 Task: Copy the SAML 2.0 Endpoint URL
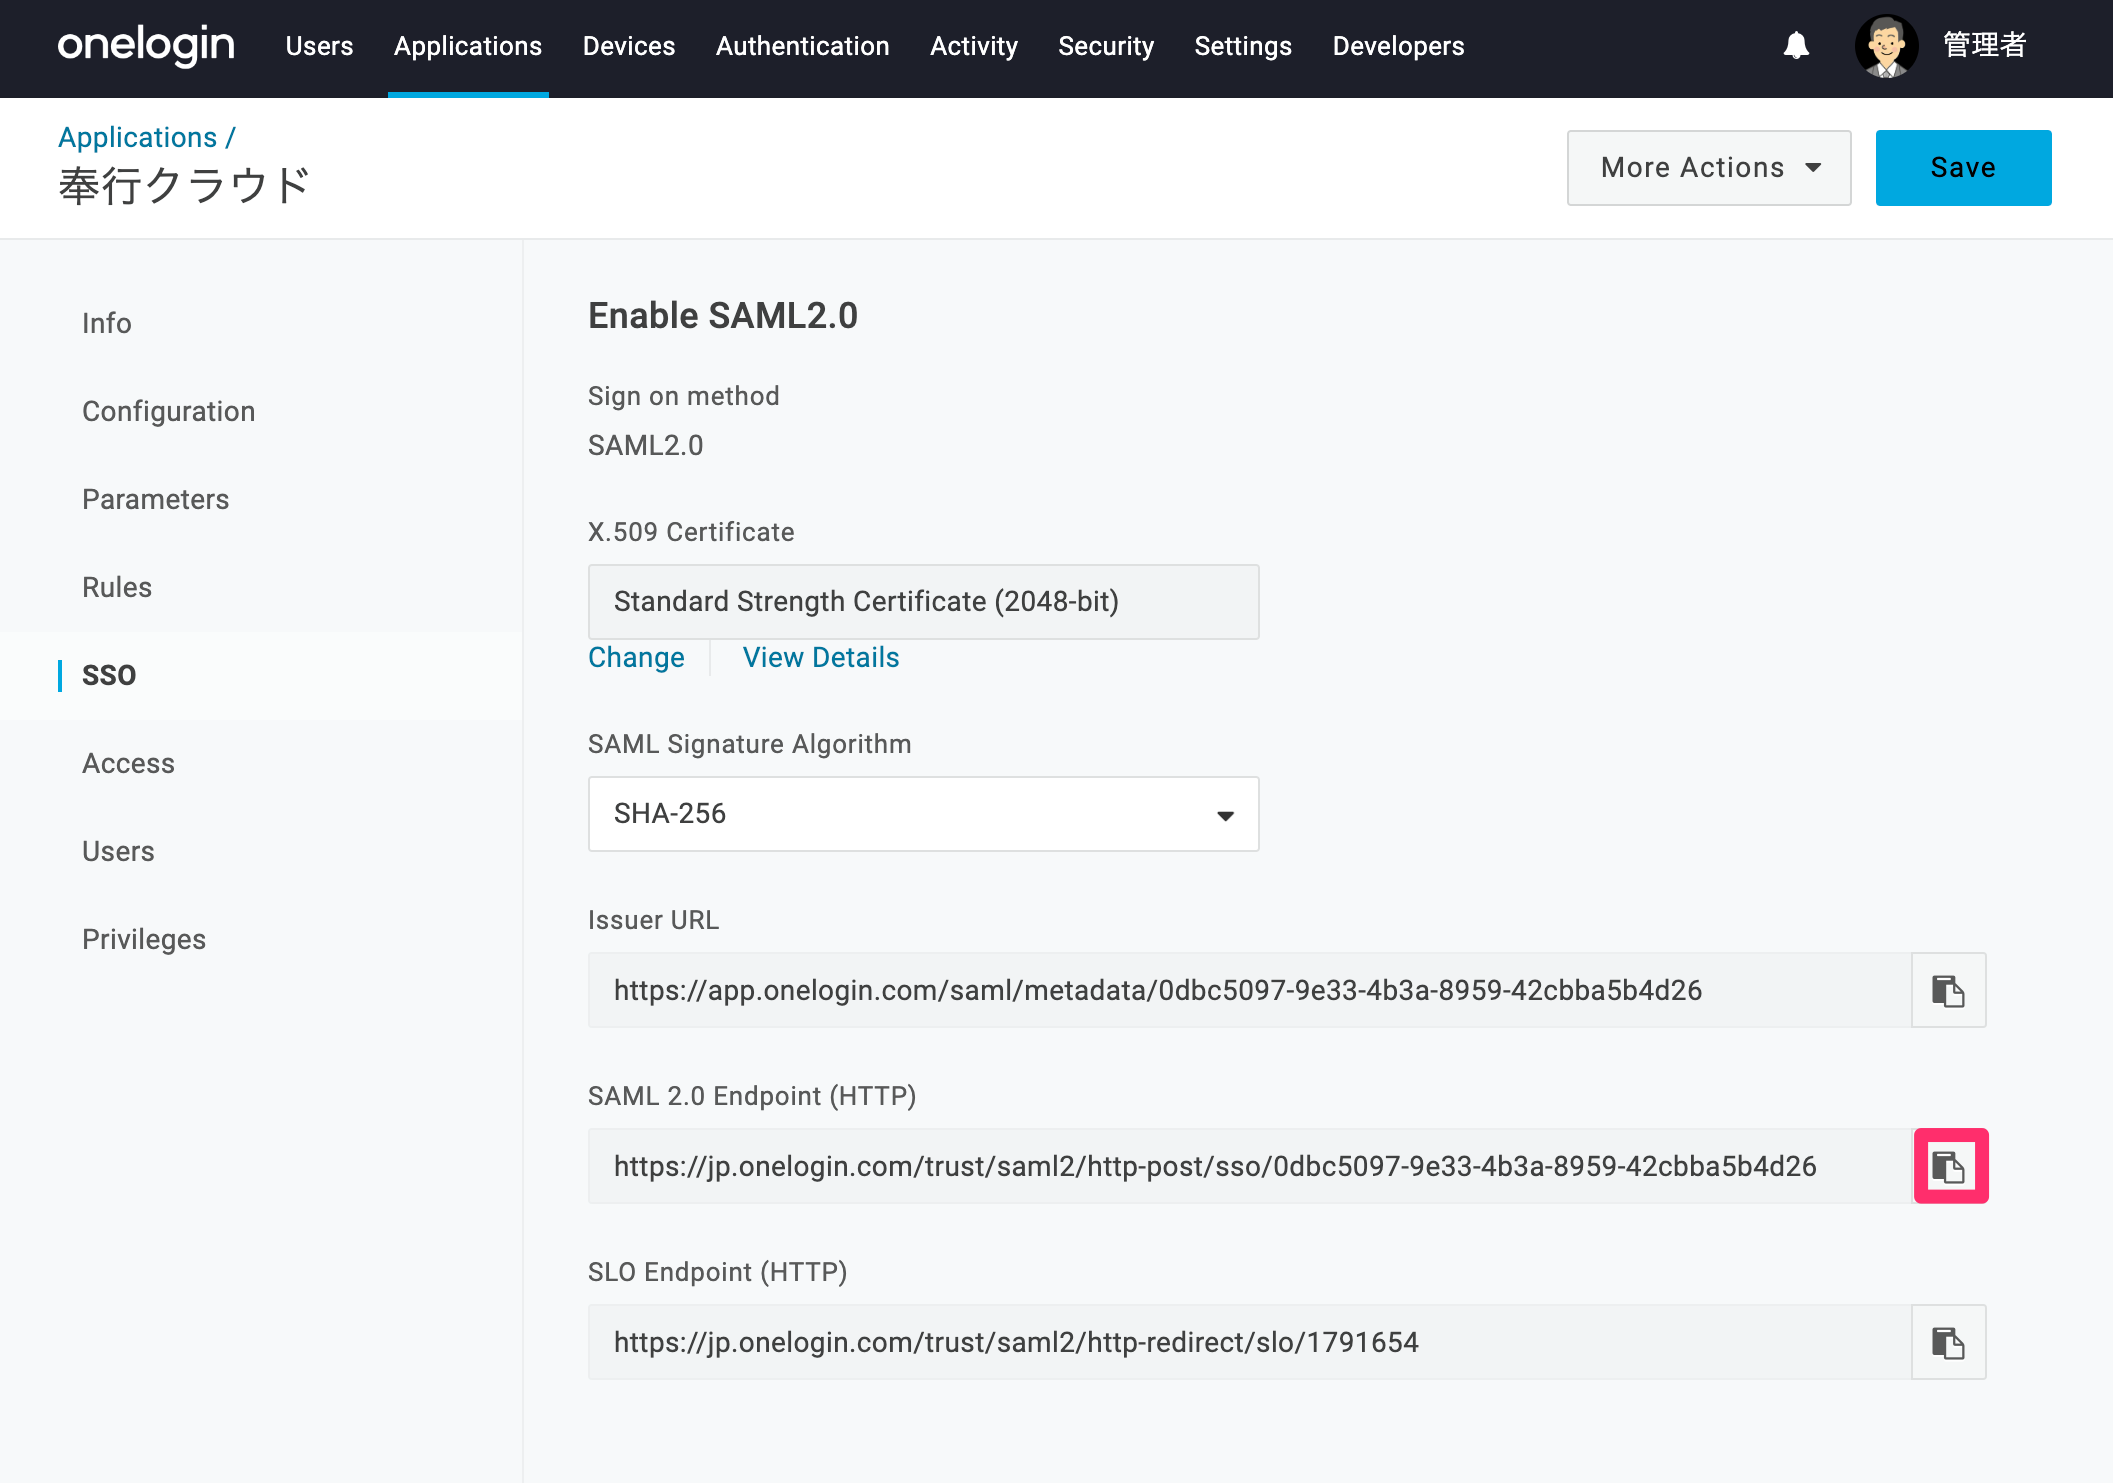point(1950,1166)
